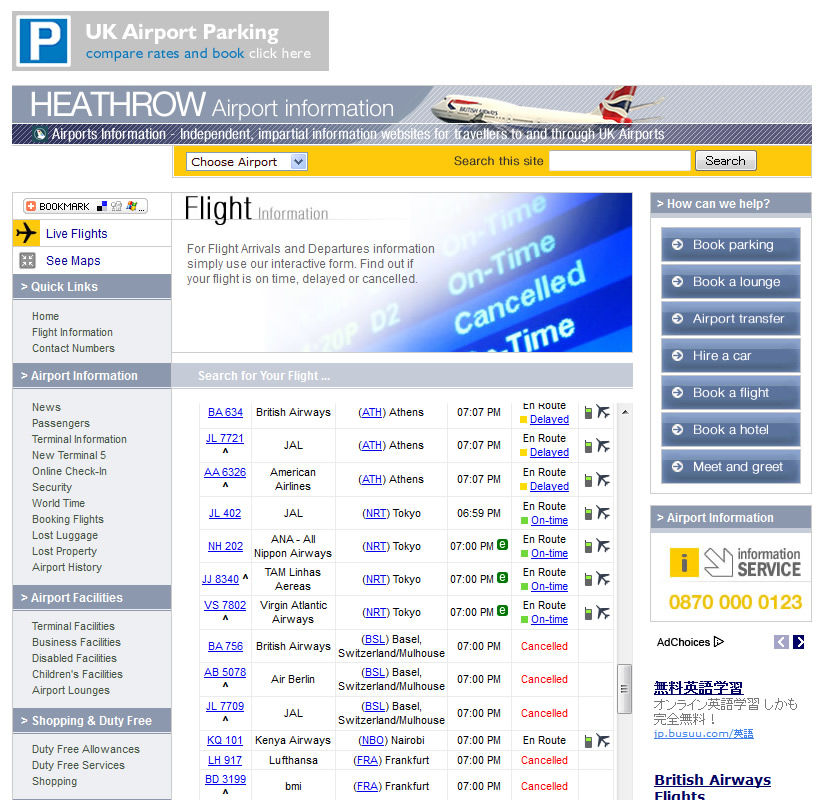The width and height of the screenshot is (824, 800).
Task: Open the Flight Information quick link
Action: 72,332
